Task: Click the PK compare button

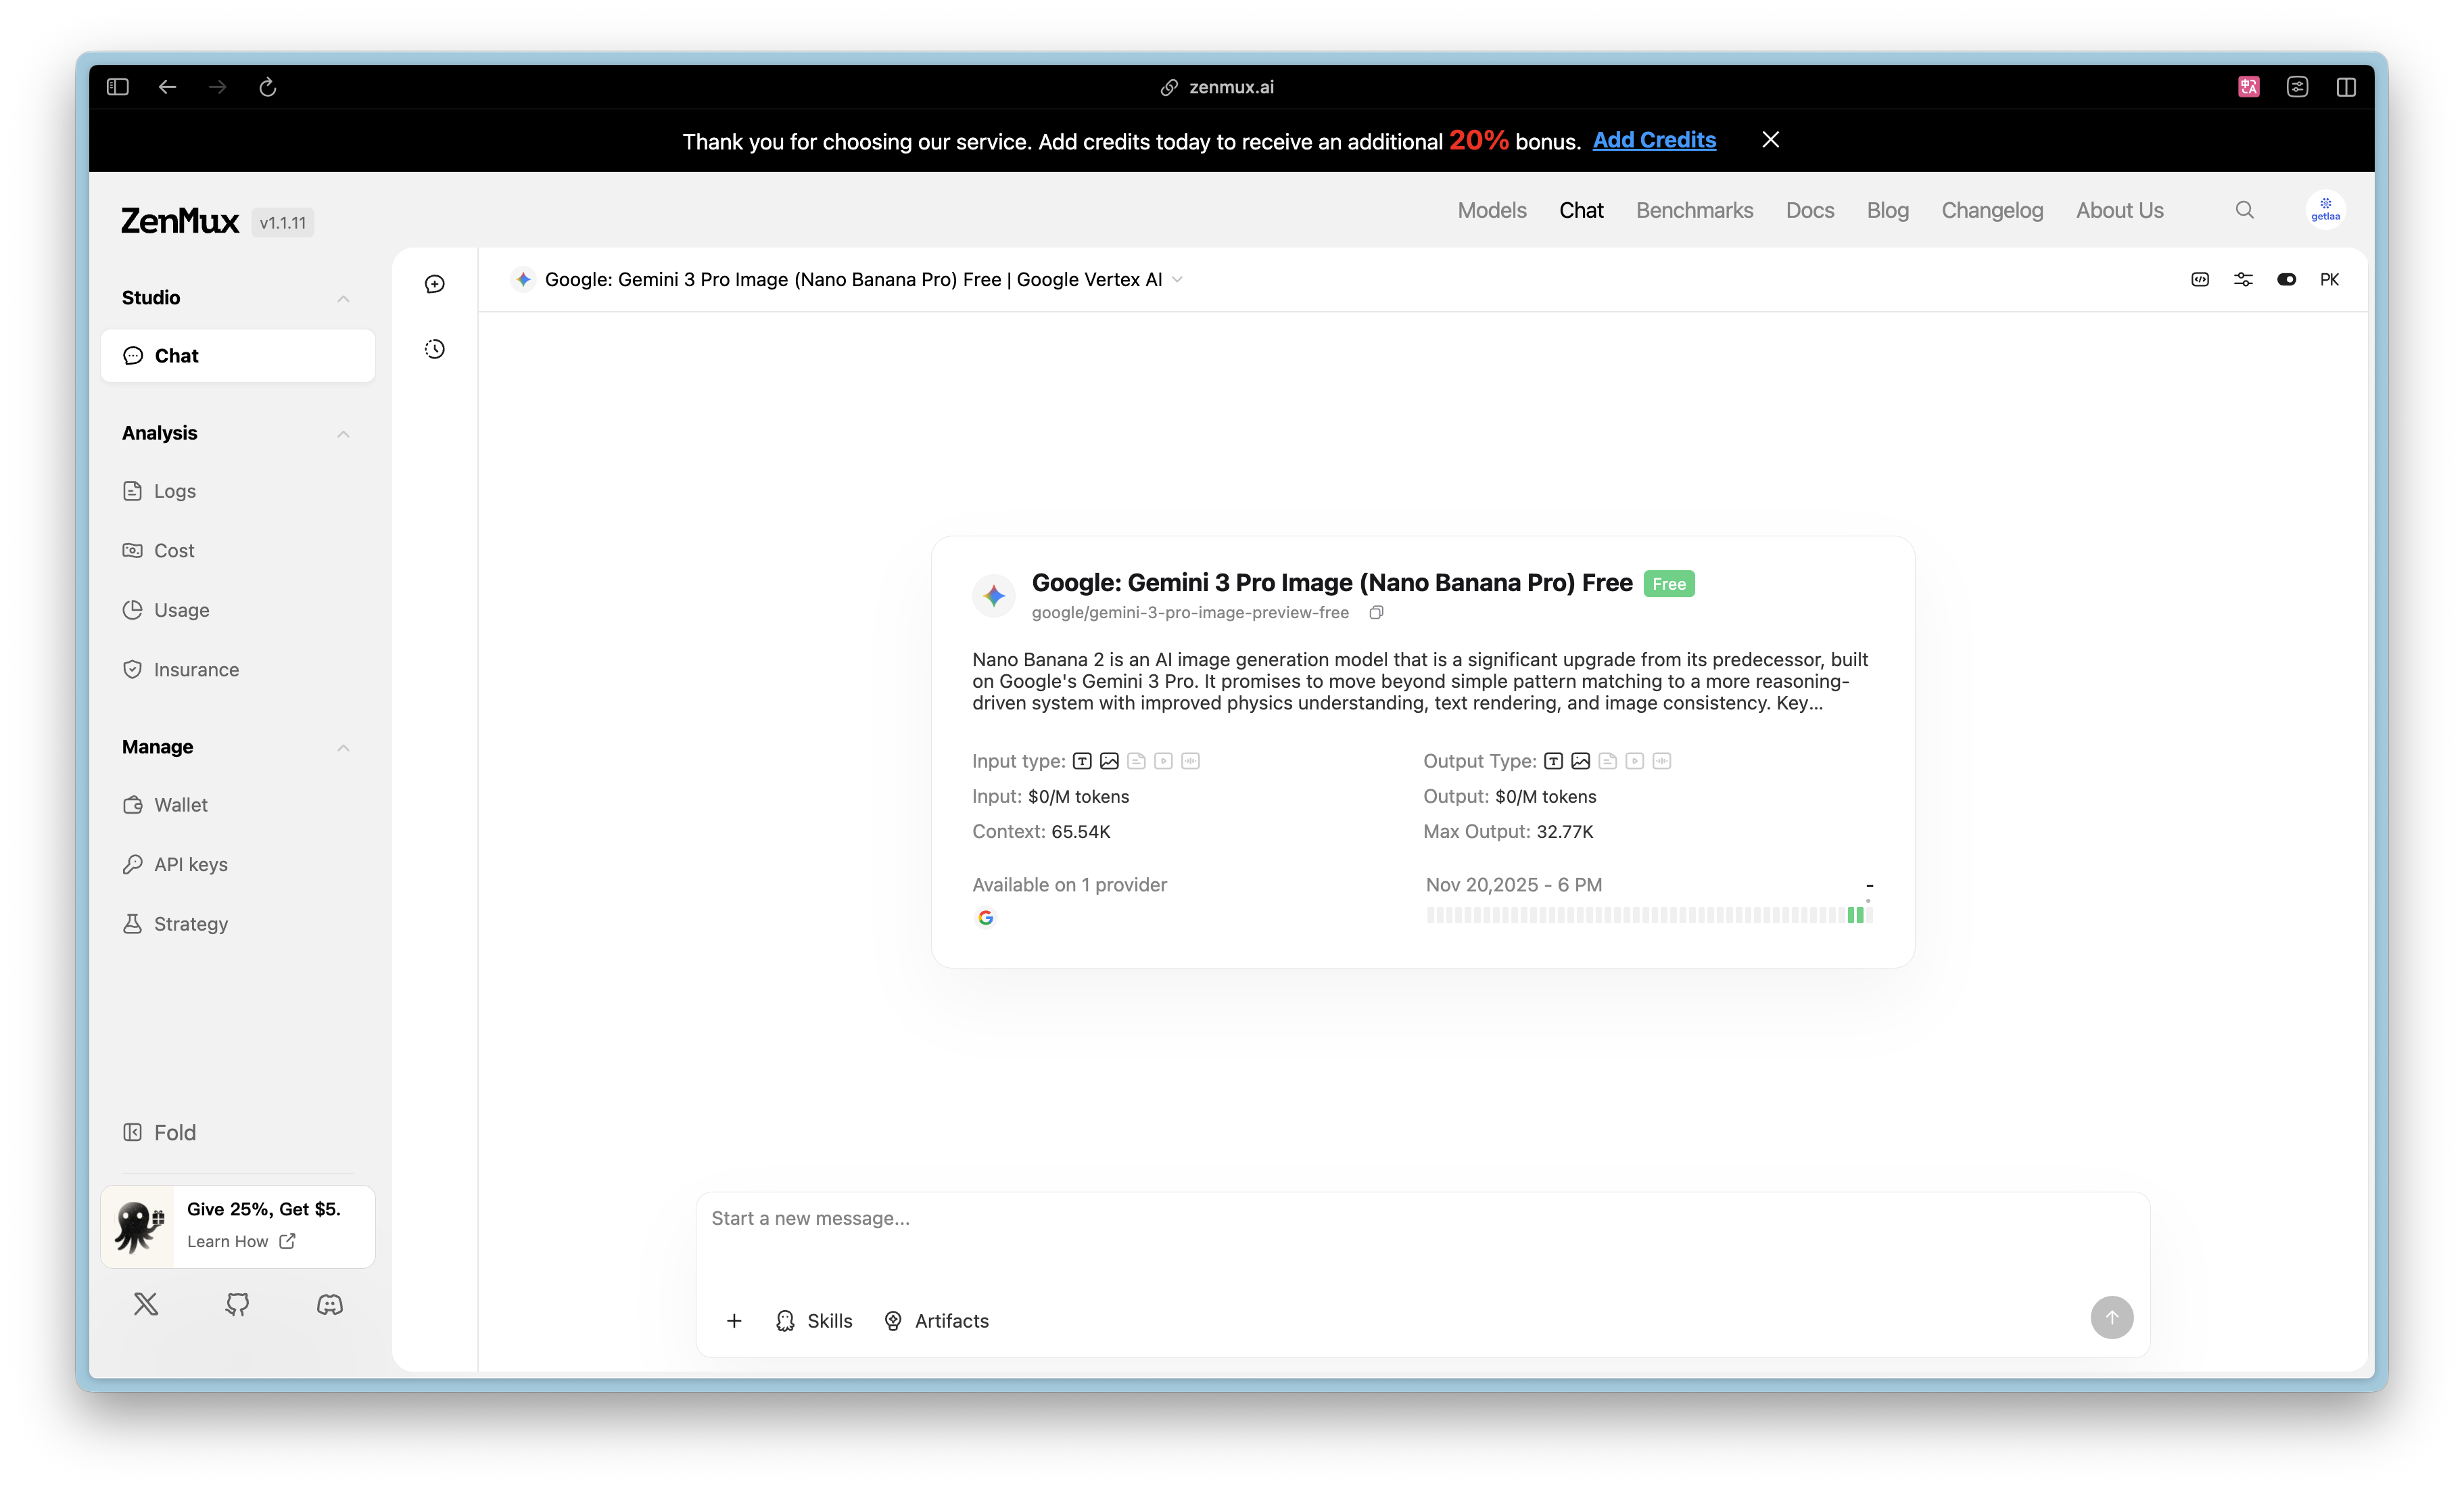Action: tap(2330, 280)
